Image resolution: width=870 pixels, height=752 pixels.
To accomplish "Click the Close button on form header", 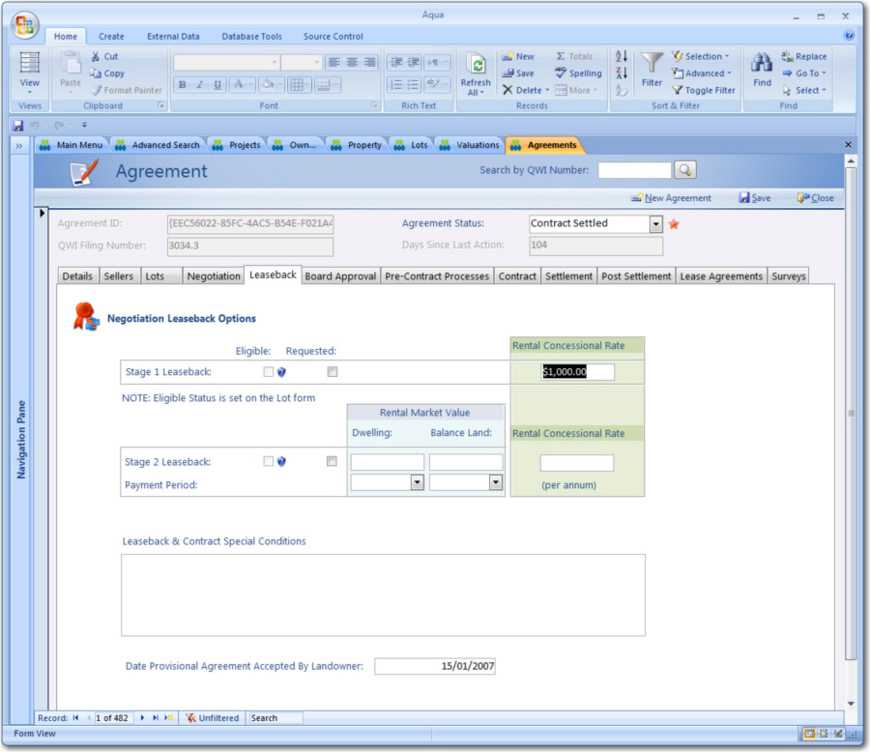I will pyautogui.click(x=815, y=198).
